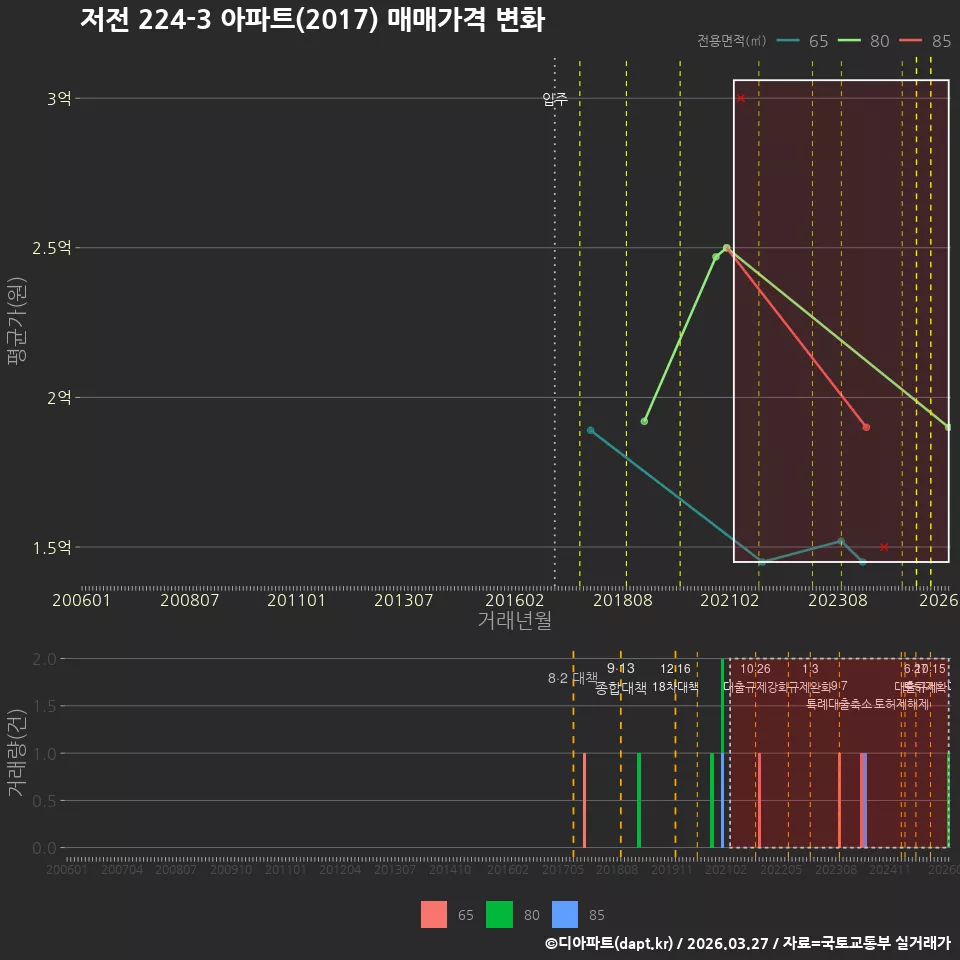Select first green 80 point left of 201808
The width and height of the screenshot is (960, 960).
[x=644, y=421]
